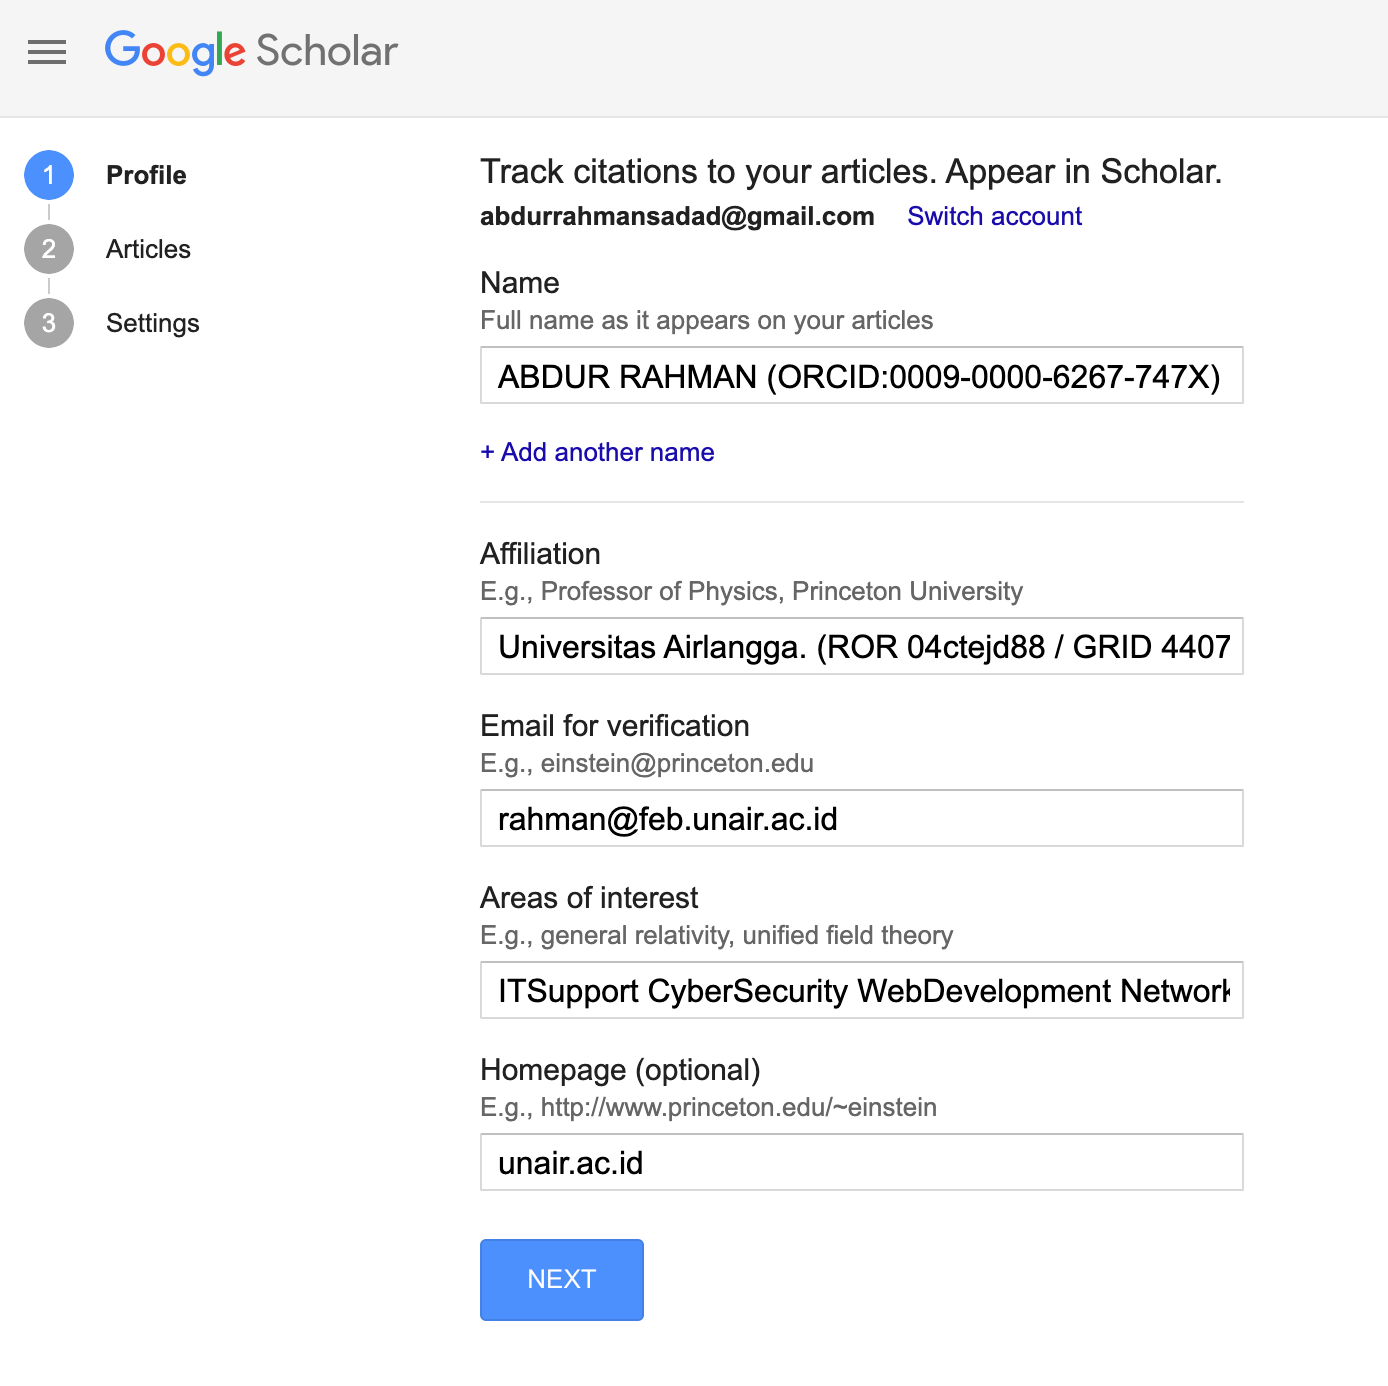
Task: Edit the Email for verification field
Action: [861, 819]
